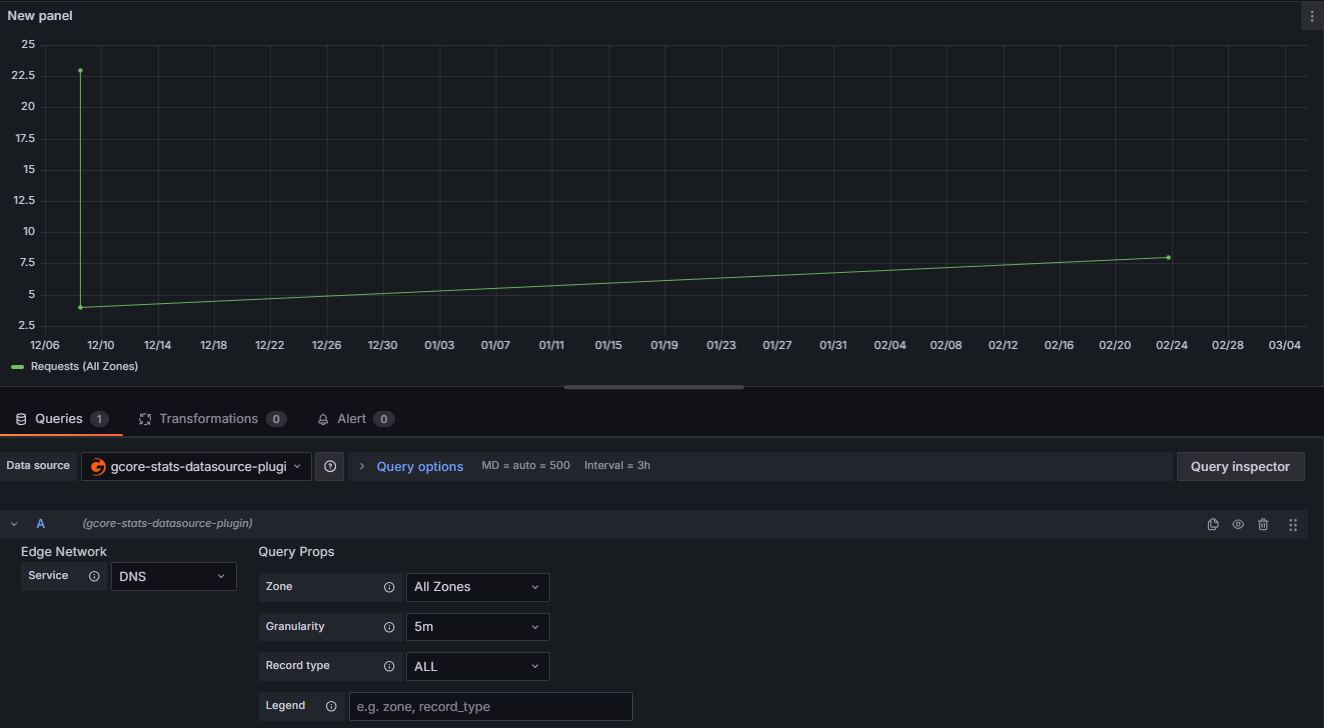Click the datasource help info icon
This screenshot has height=728, width=1324.
tap(329, 466)
